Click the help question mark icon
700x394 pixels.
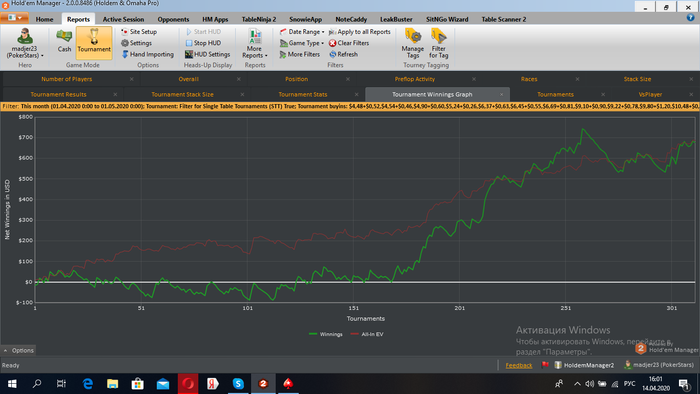point(691,18)
